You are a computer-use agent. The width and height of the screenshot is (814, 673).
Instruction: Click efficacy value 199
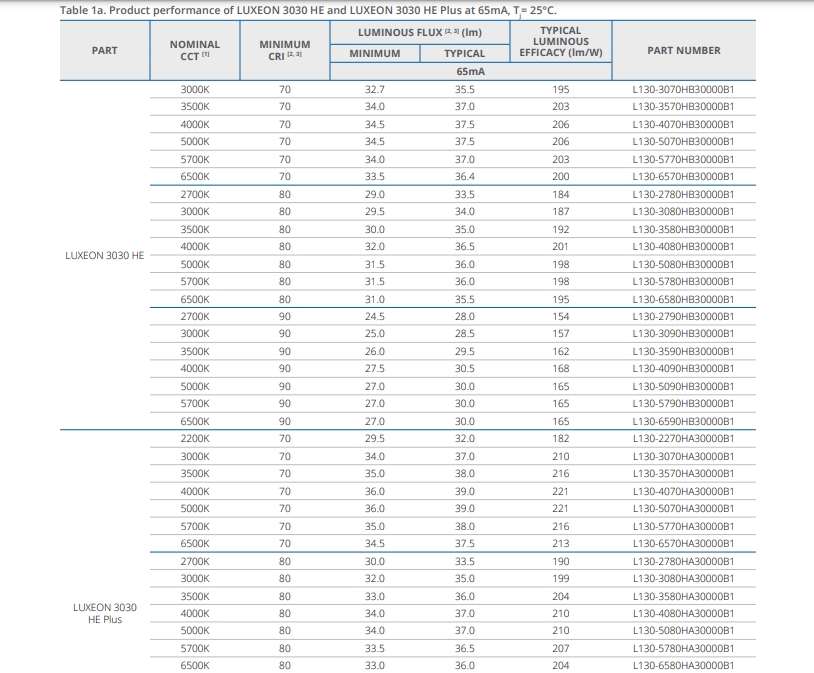[561, 578]
